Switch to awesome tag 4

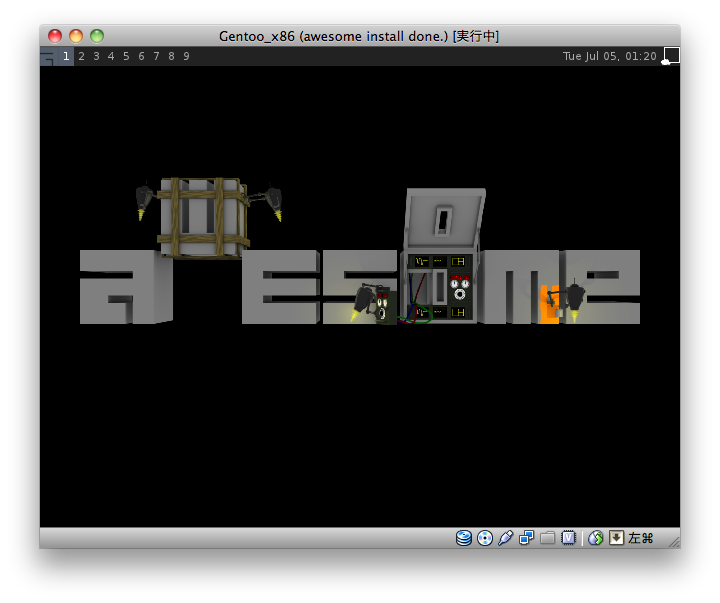(x=111, y=56)
